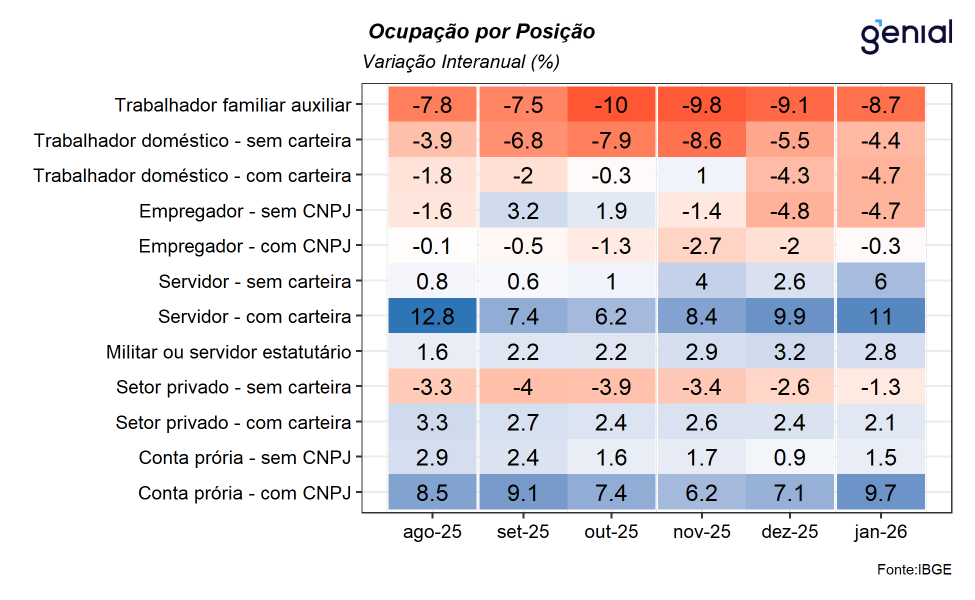Image resolution: width=975 pixels, height=600 pixels.
Task: Select the -10 cell under out-25
Action: (x=610, y=105)
